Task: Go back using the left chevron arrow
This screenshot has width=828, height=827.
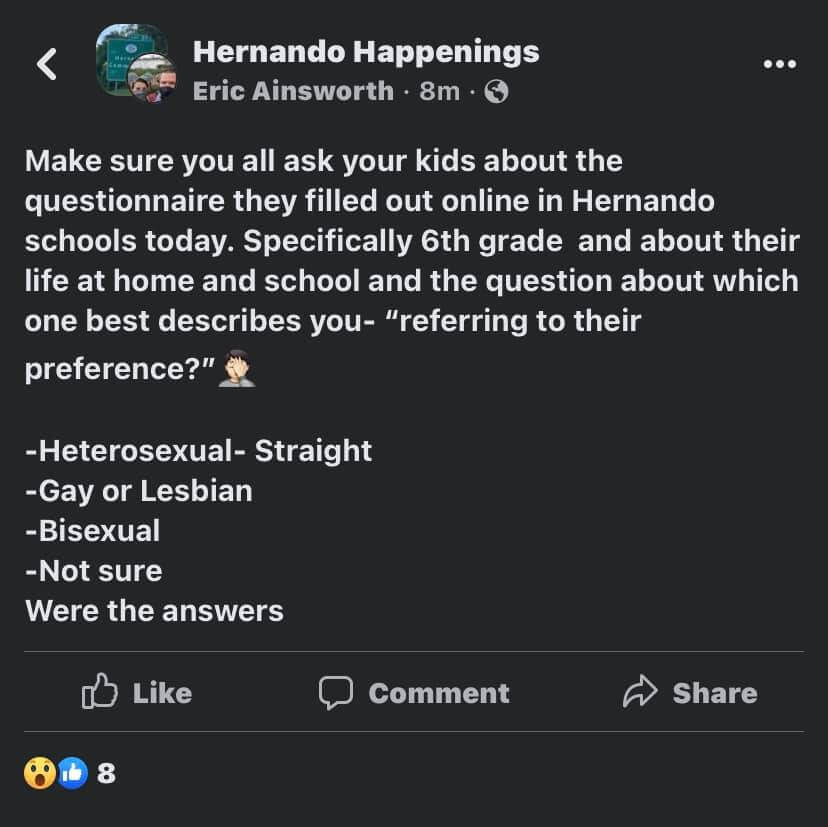Action: coord(46,64)
